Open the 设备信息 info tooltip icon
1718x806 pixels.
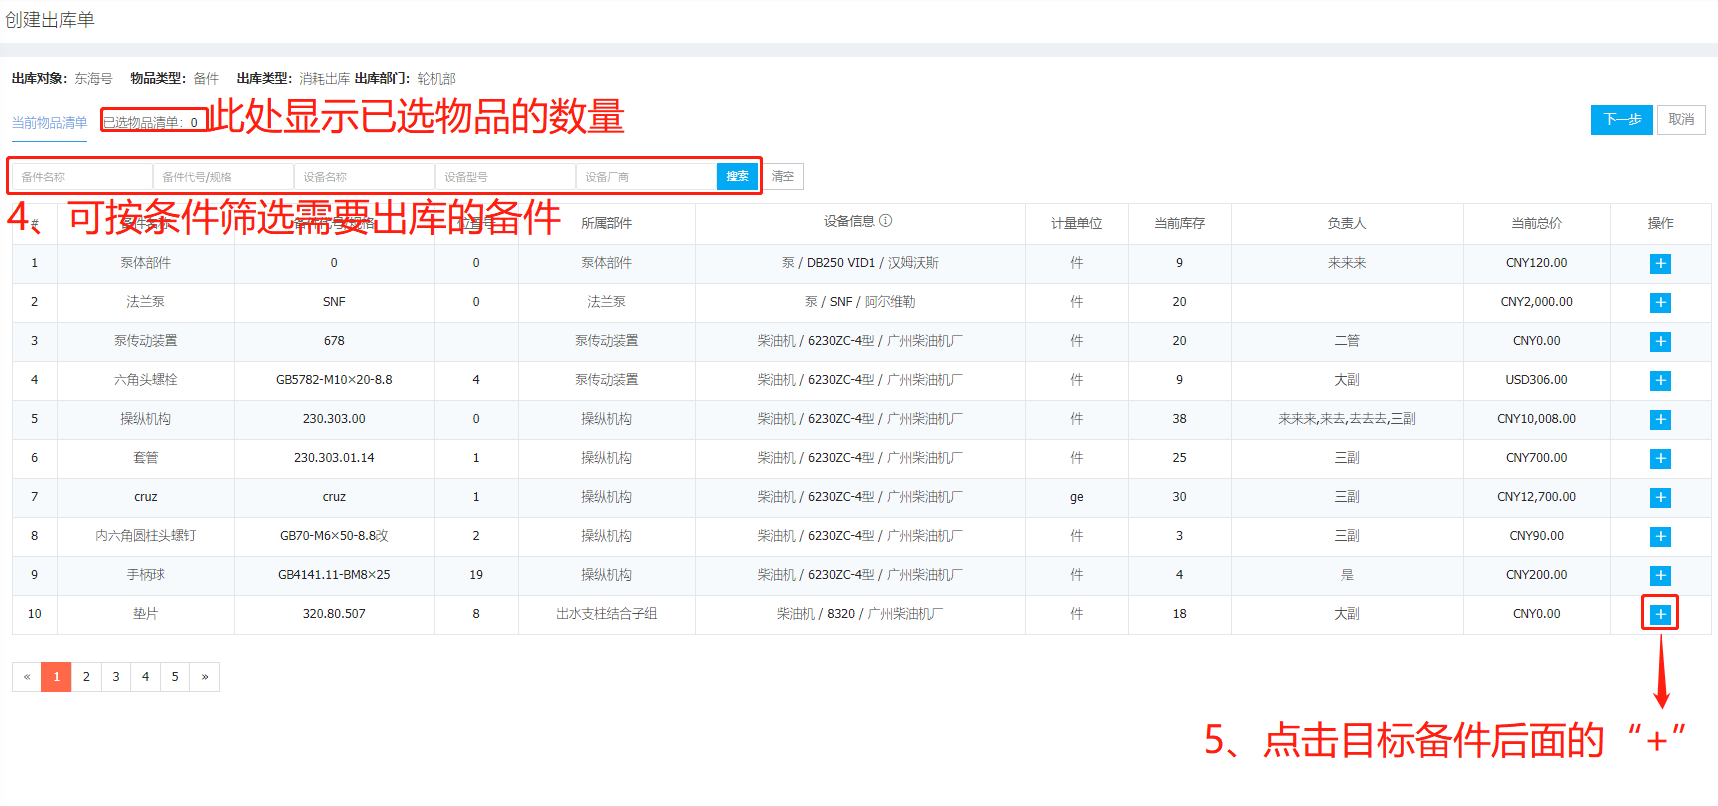coord(886,221)
